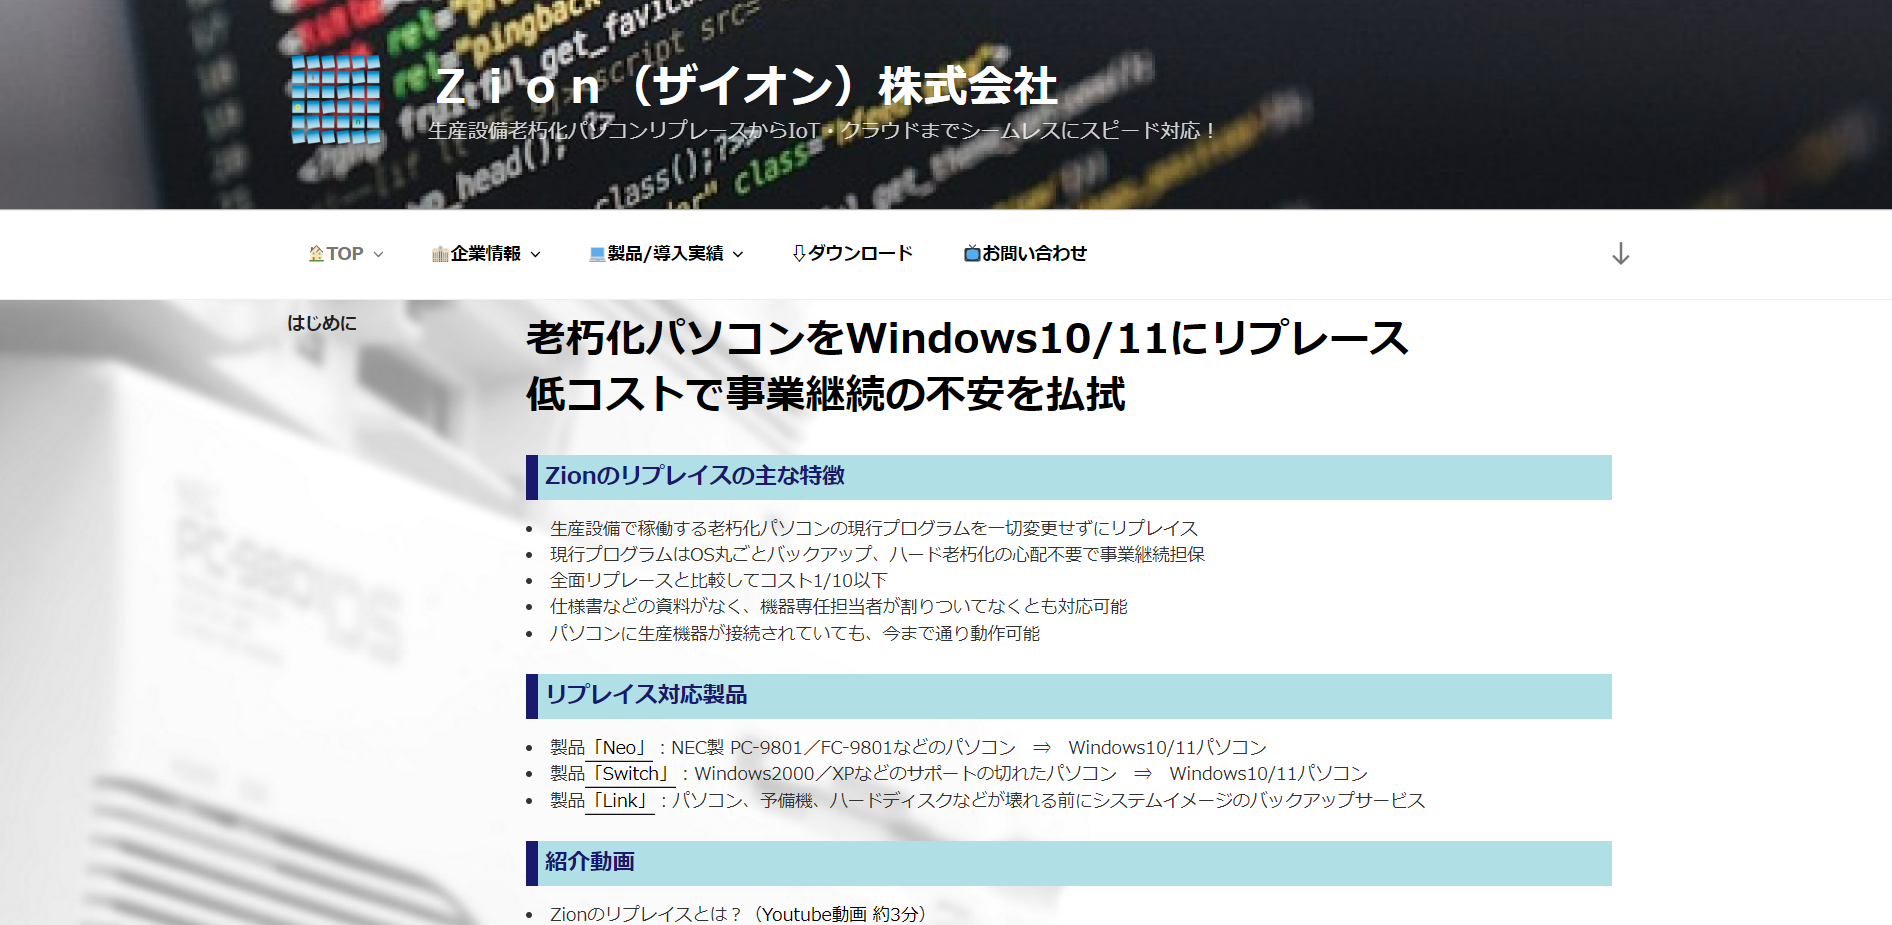Click the building icon beside 企業情報
This screenshot has height=925, width=1892.
(x=440, y=254)
